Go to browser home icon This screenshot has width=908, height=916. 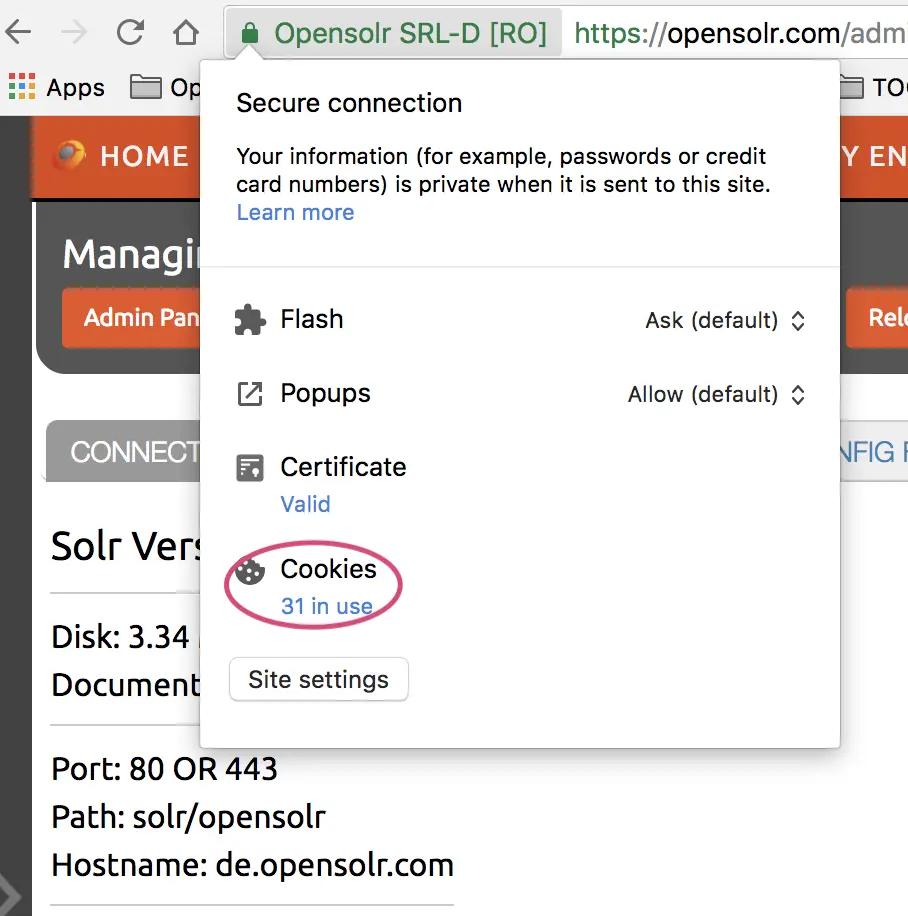pyautogui.click(x=186, y=33)
